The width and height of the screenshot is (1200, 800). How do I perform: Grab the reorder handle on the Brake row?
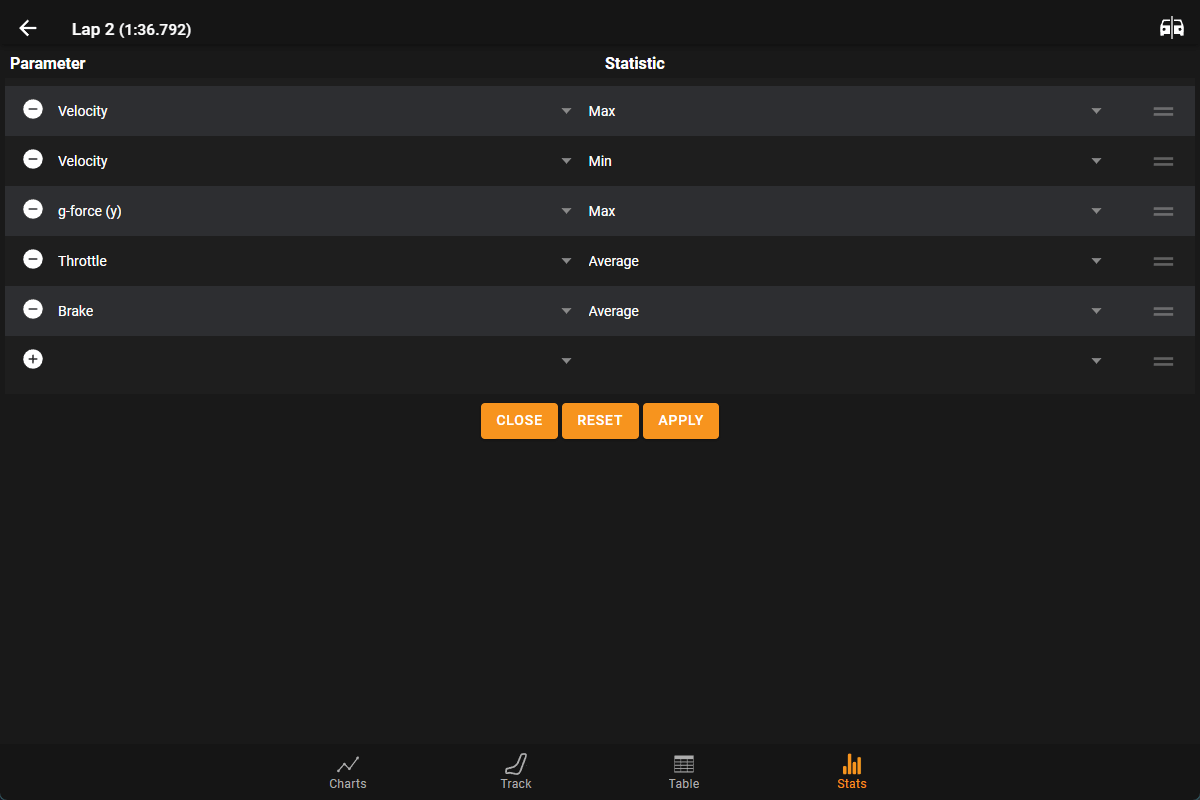(x=1163, y=310)
